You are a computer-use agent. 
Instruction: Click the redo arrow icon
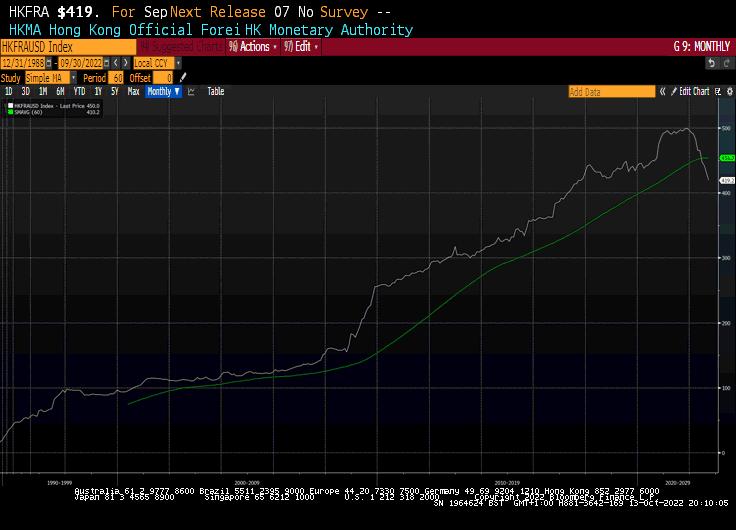[x=726, y=62]
